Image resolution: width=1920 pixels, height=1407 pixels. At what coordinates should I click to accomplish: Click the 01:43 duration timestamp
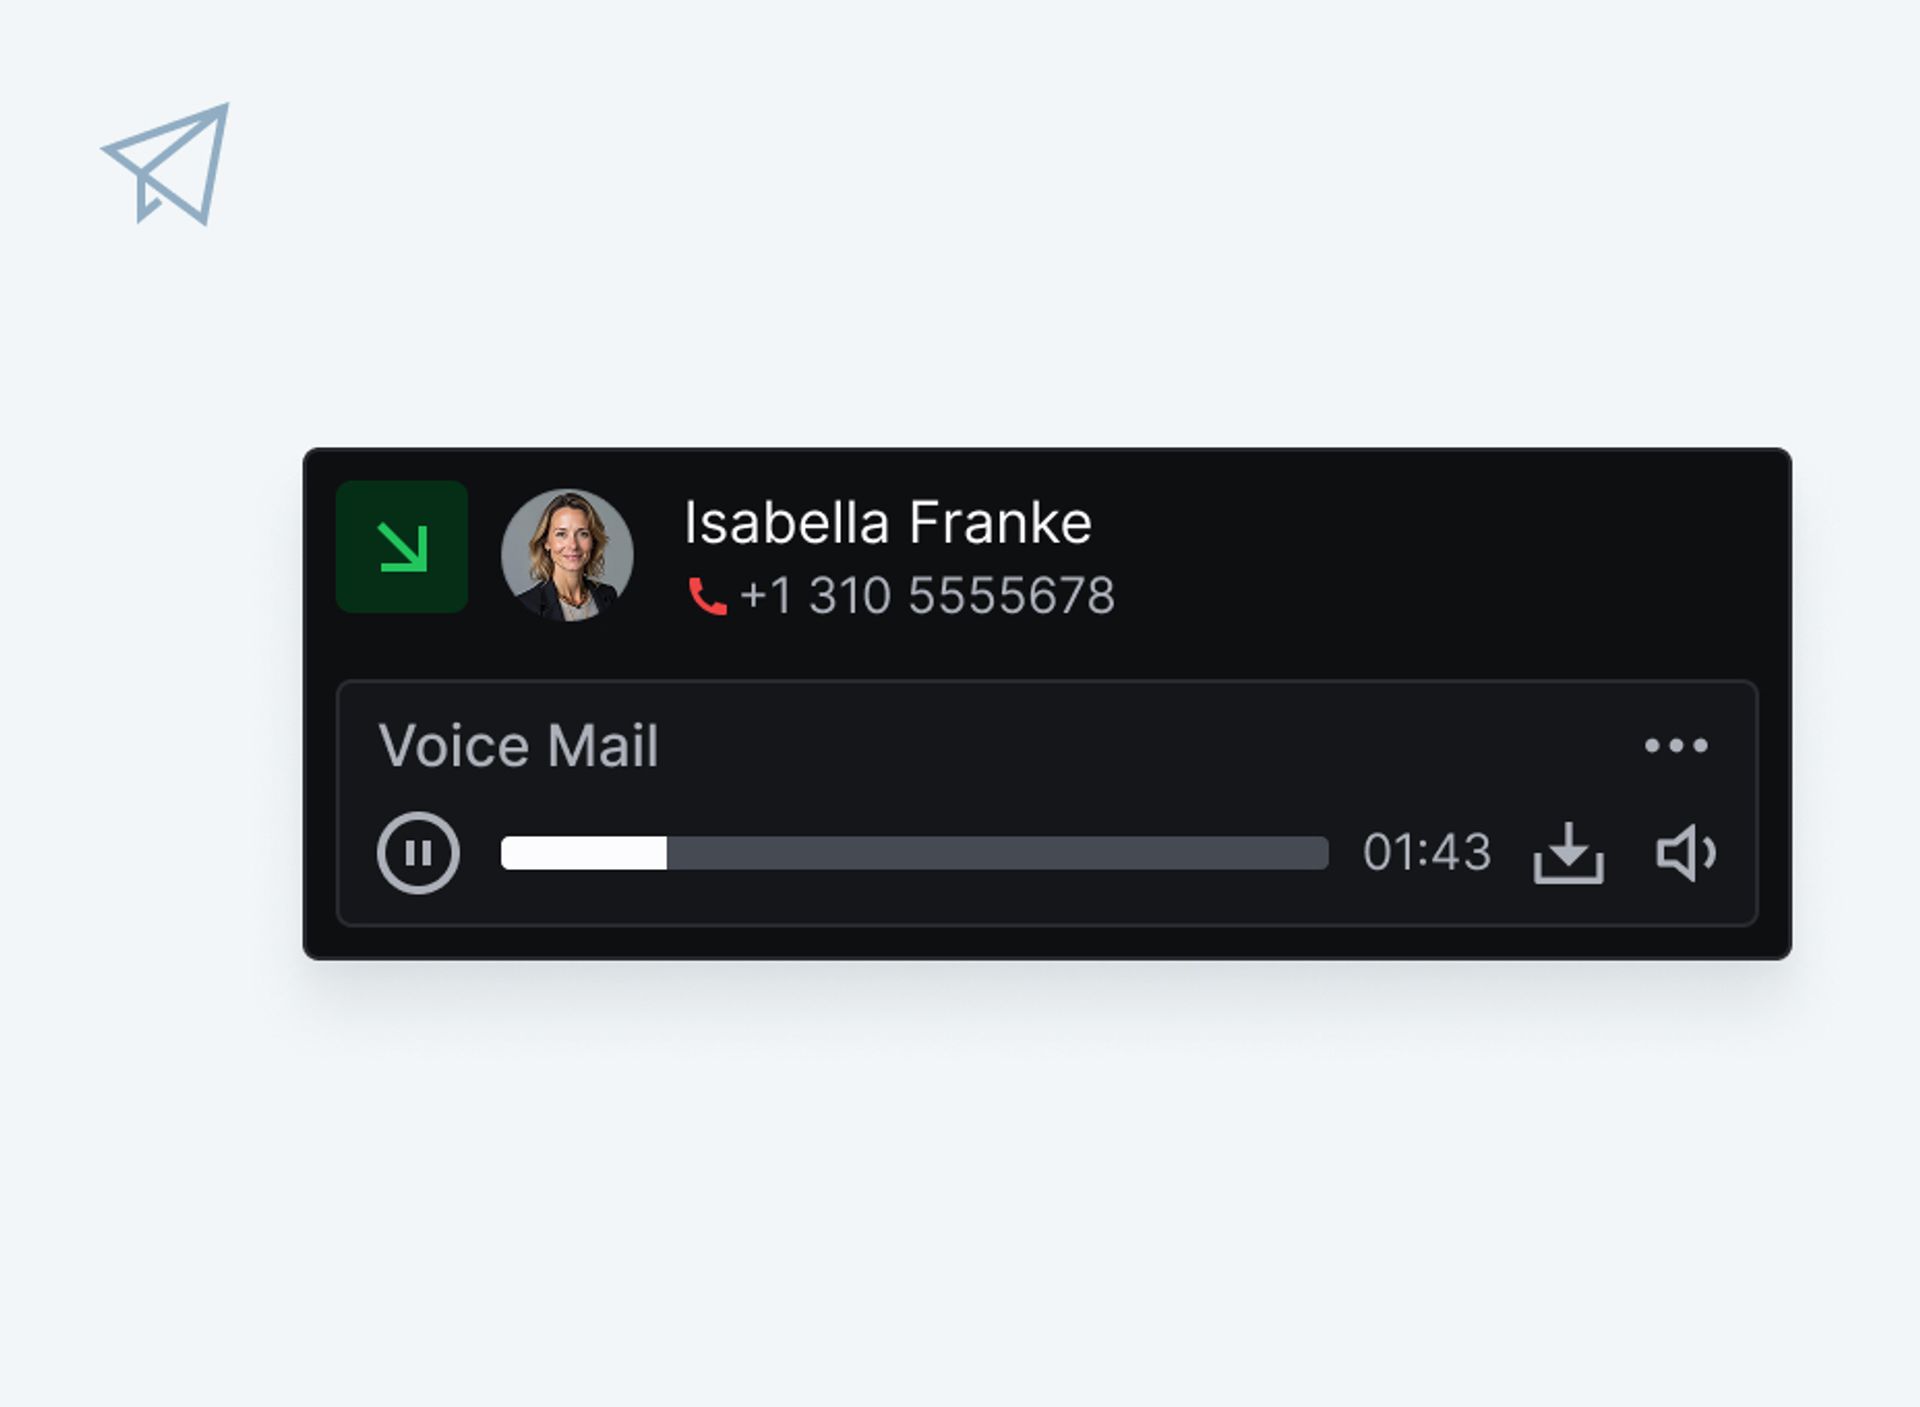pyautogui.click(x=1427, y=853)
